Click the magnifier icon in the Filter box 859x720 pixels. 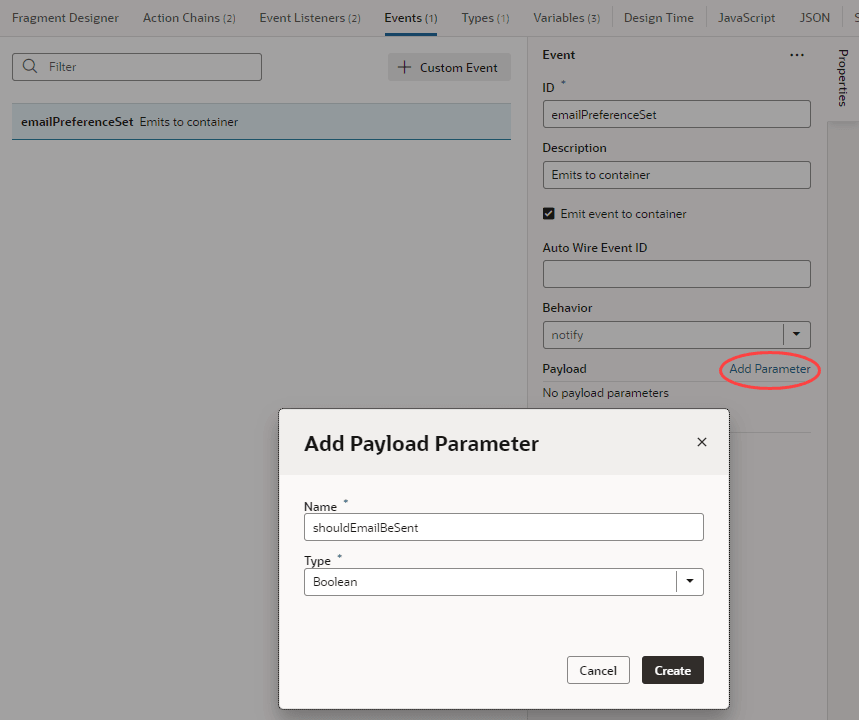point(30,66)
